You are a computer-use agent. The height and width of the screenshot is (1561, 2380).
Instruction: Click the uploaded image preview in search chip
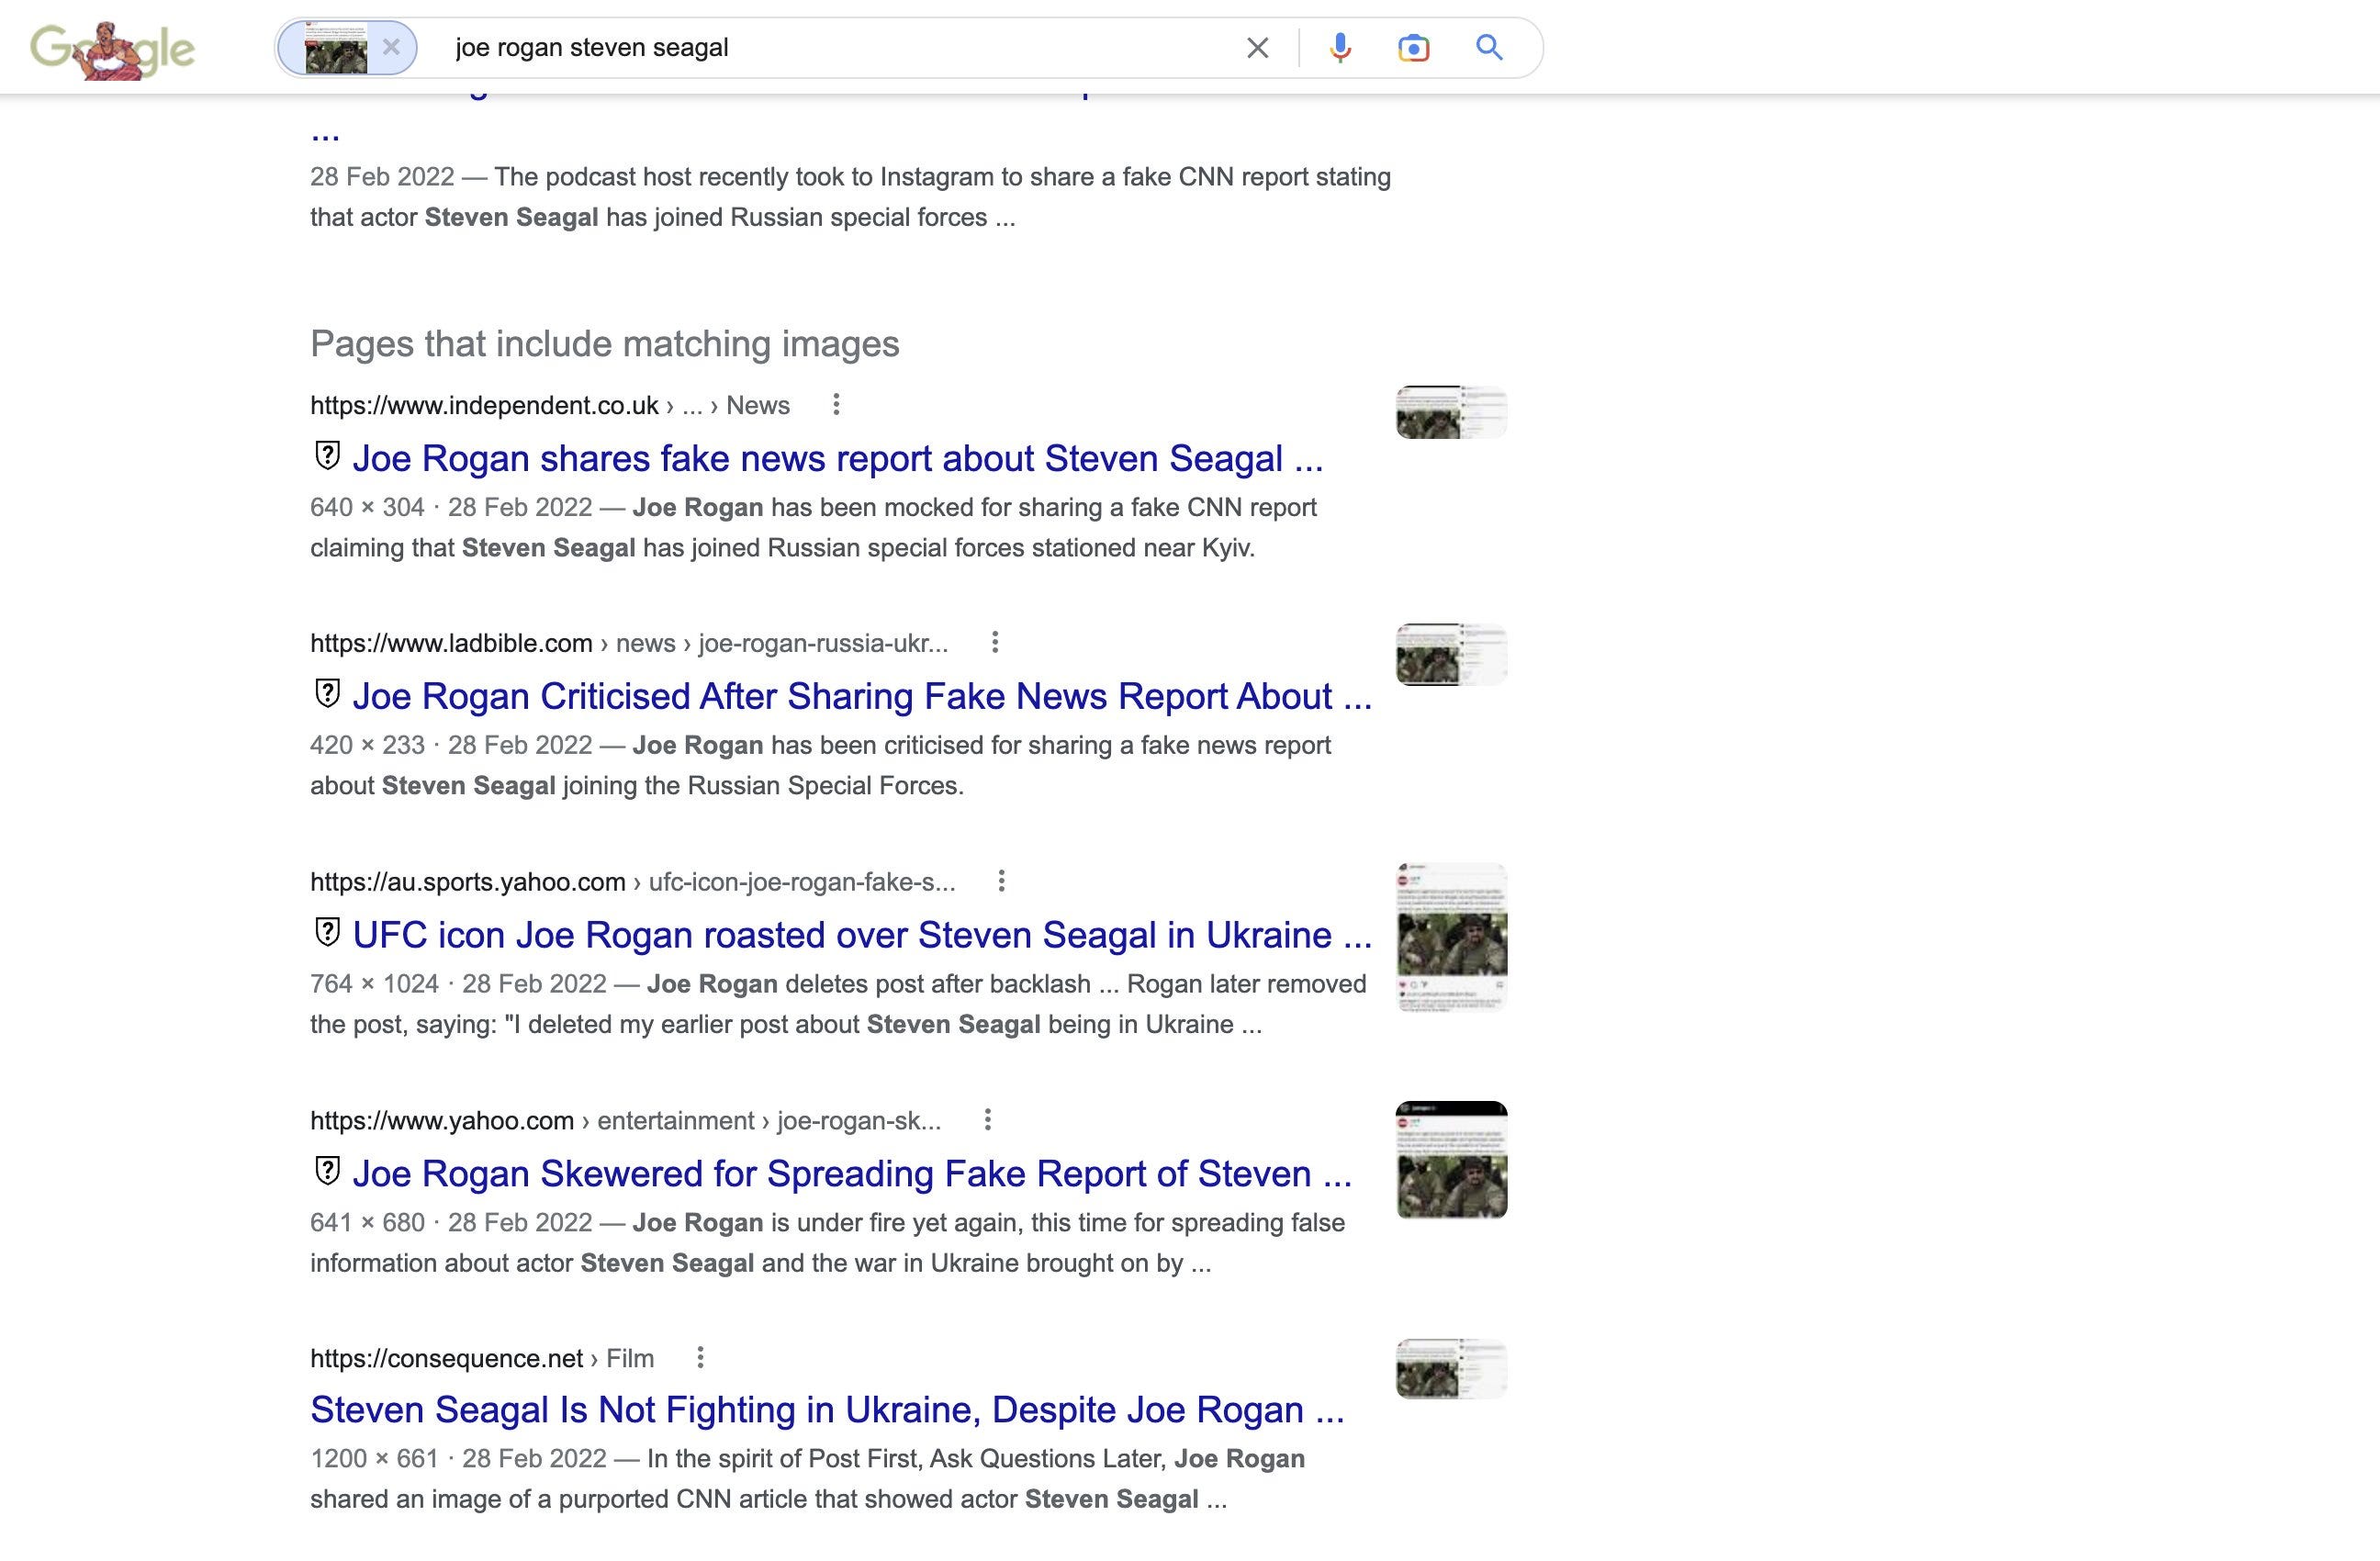(336, 48)
